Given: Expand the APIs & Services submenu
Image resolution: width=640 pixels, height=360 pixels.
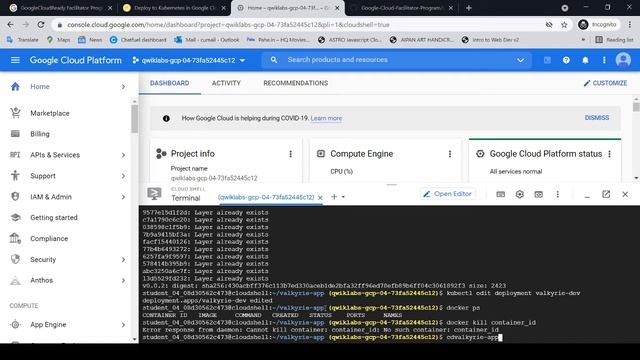Looking at the screenshot, I should 123,155.
